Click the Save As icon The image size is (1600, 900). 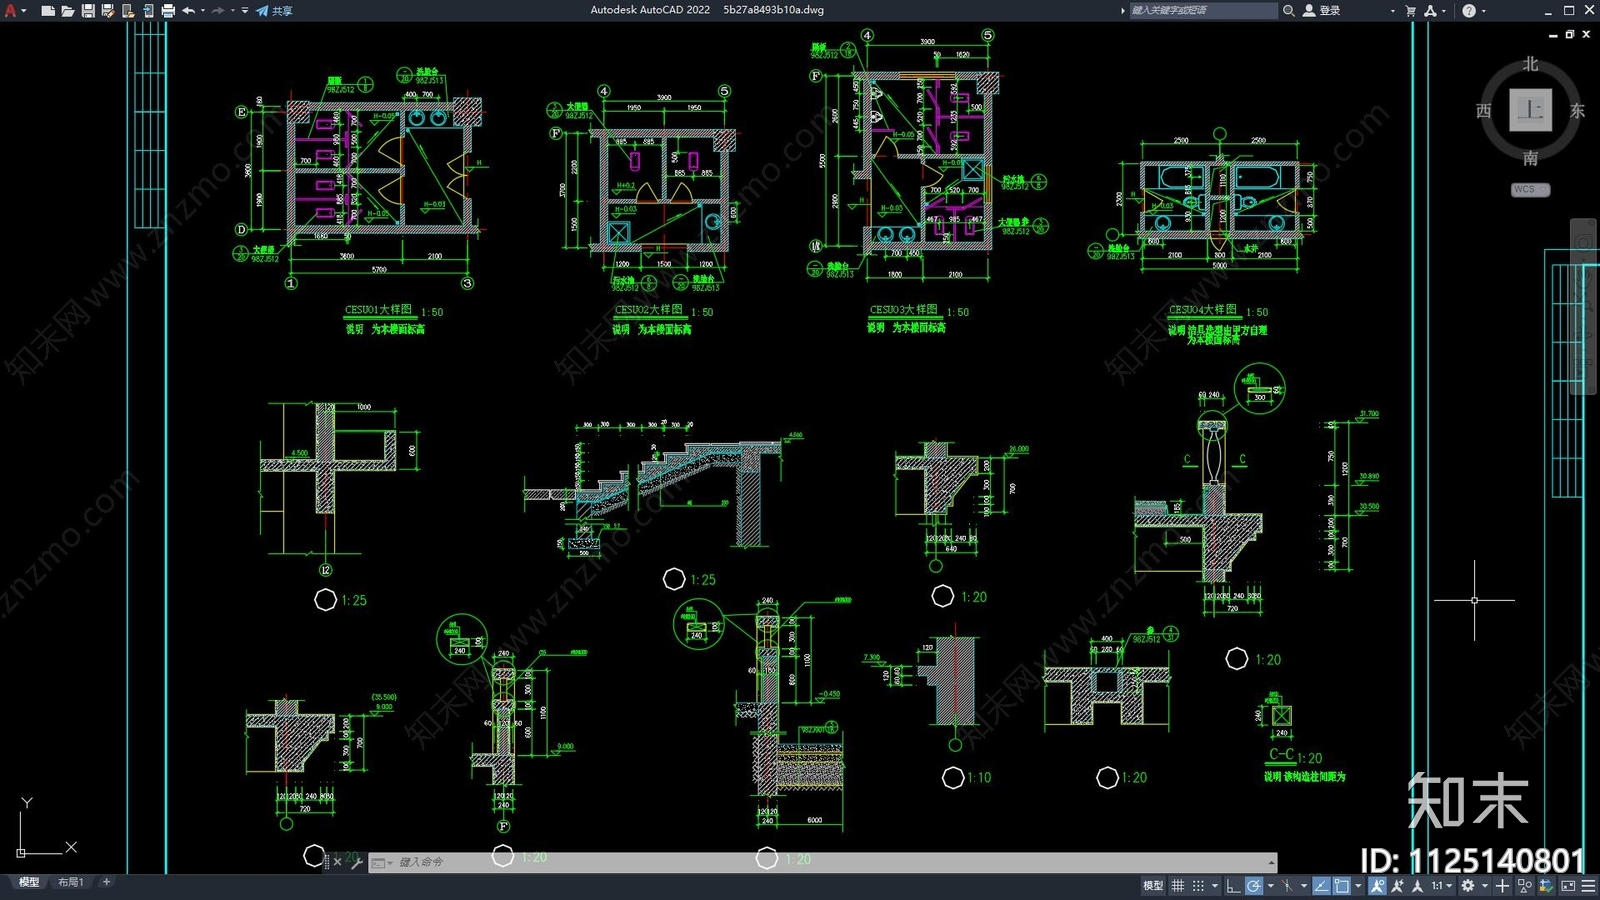coord(107,10)
